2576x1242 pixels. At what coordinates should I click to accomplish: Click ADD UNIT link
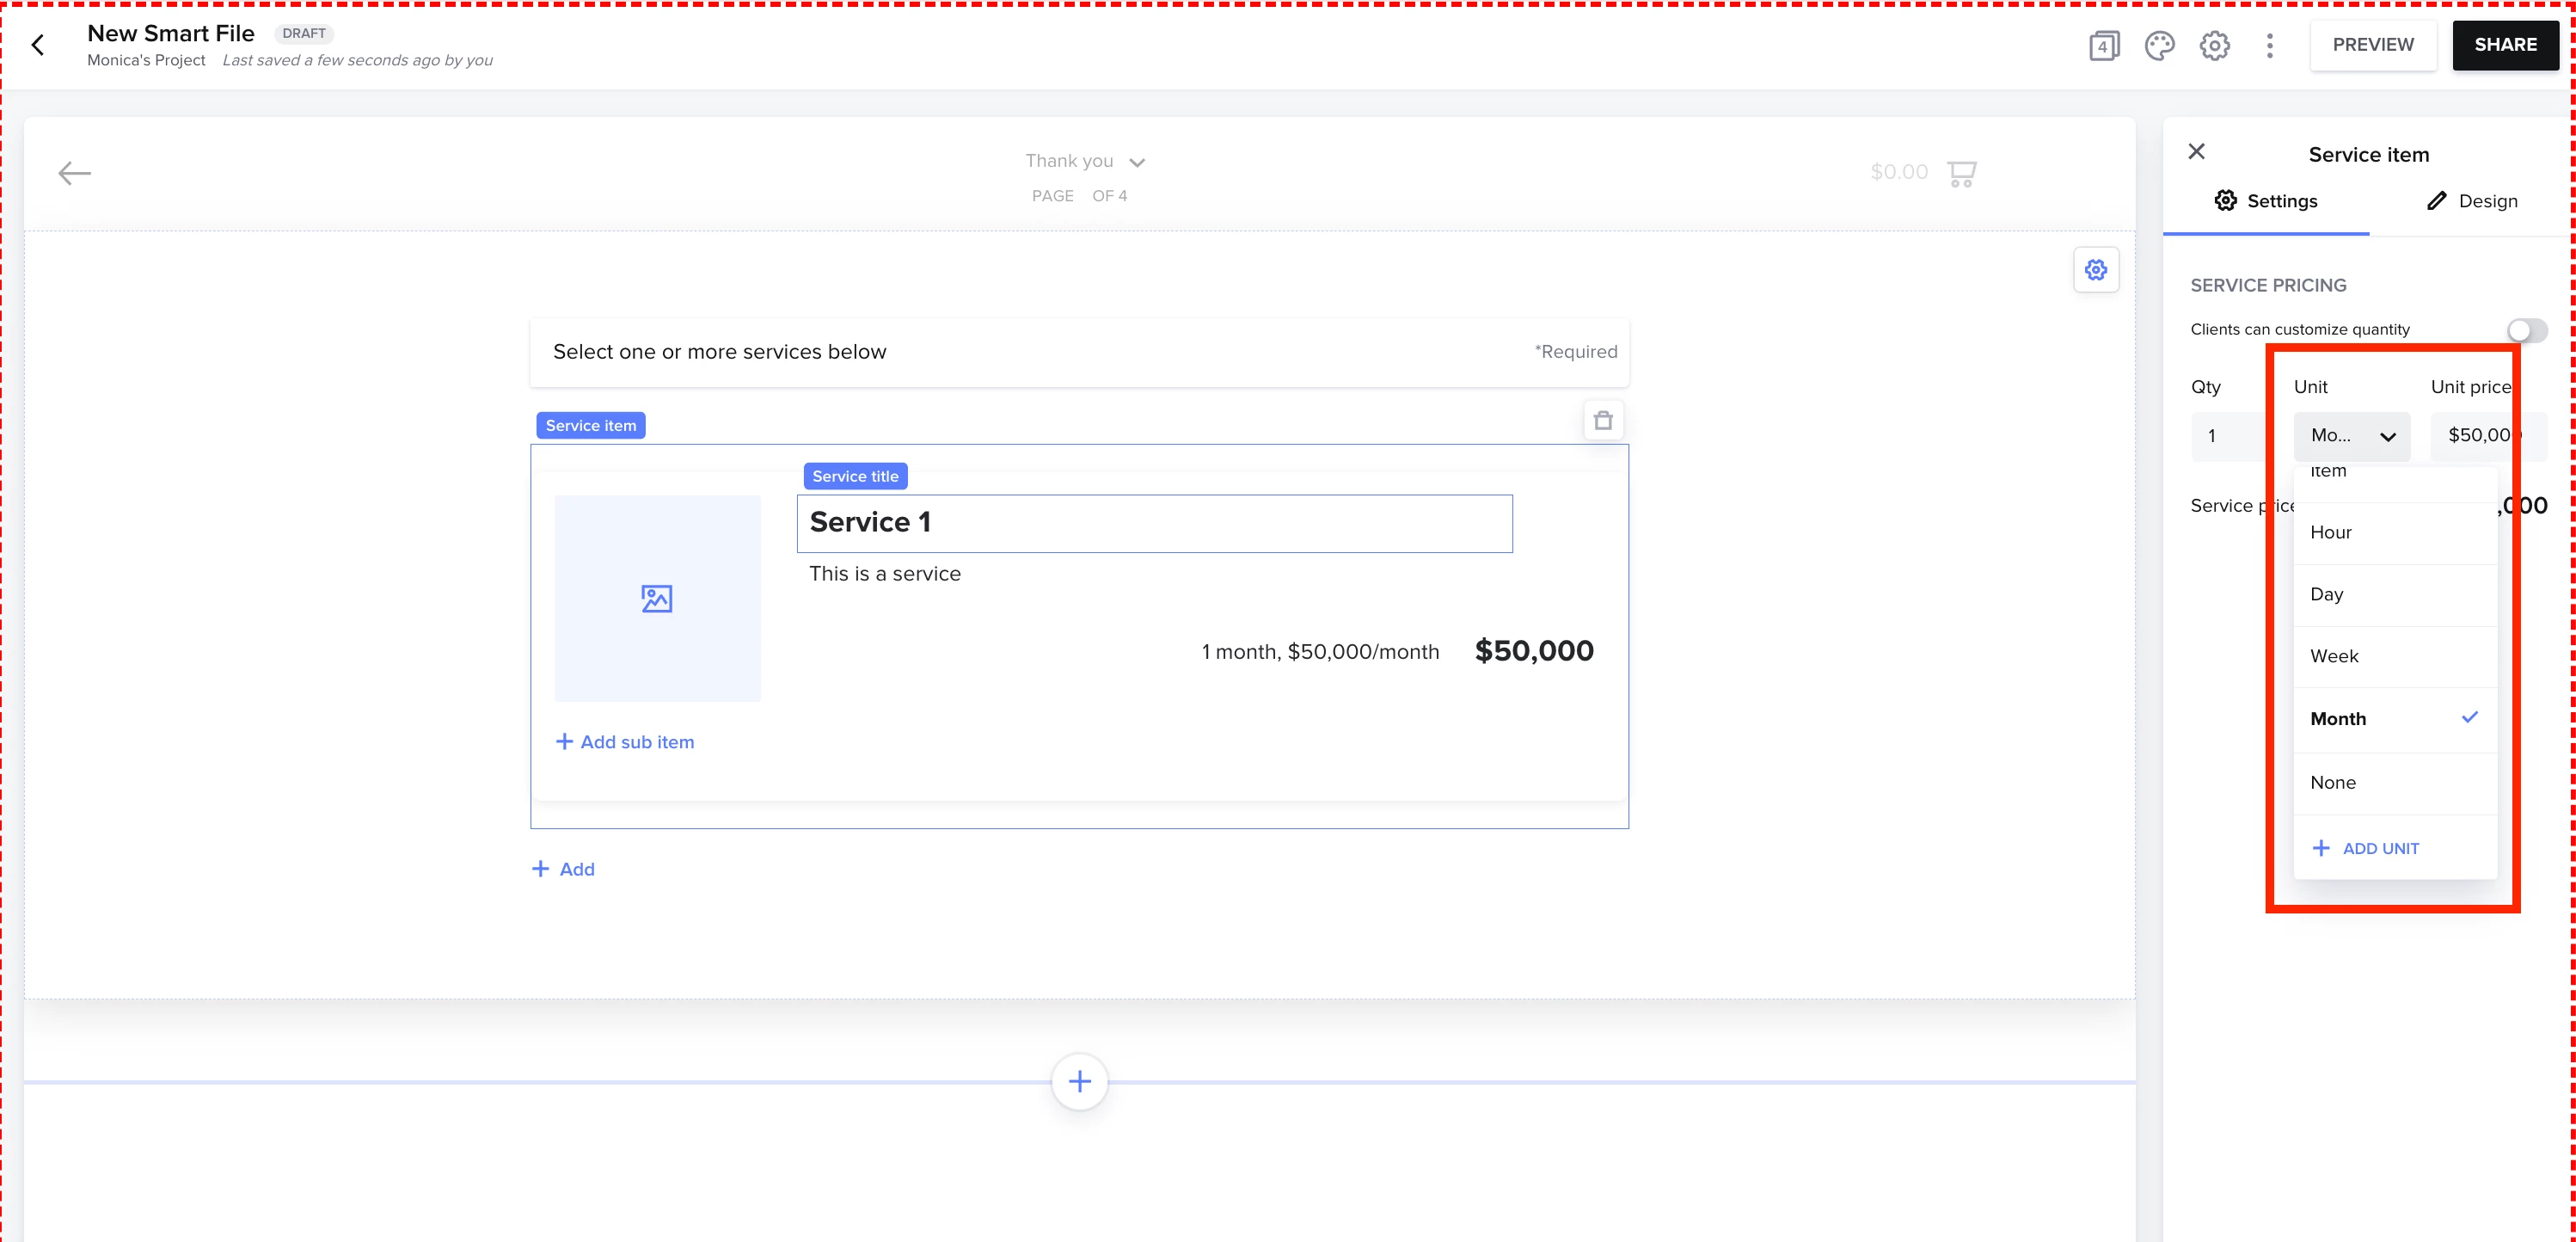coord(2367,848)
